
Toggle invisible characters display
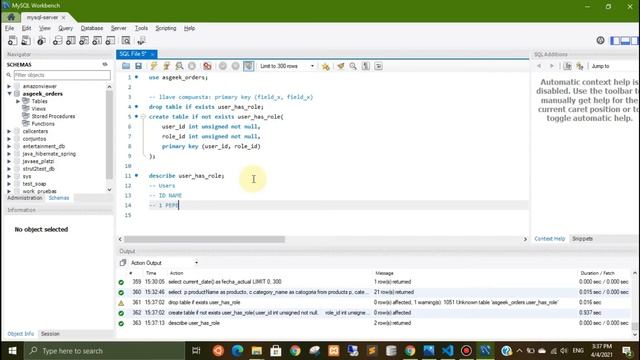point(366,66)
